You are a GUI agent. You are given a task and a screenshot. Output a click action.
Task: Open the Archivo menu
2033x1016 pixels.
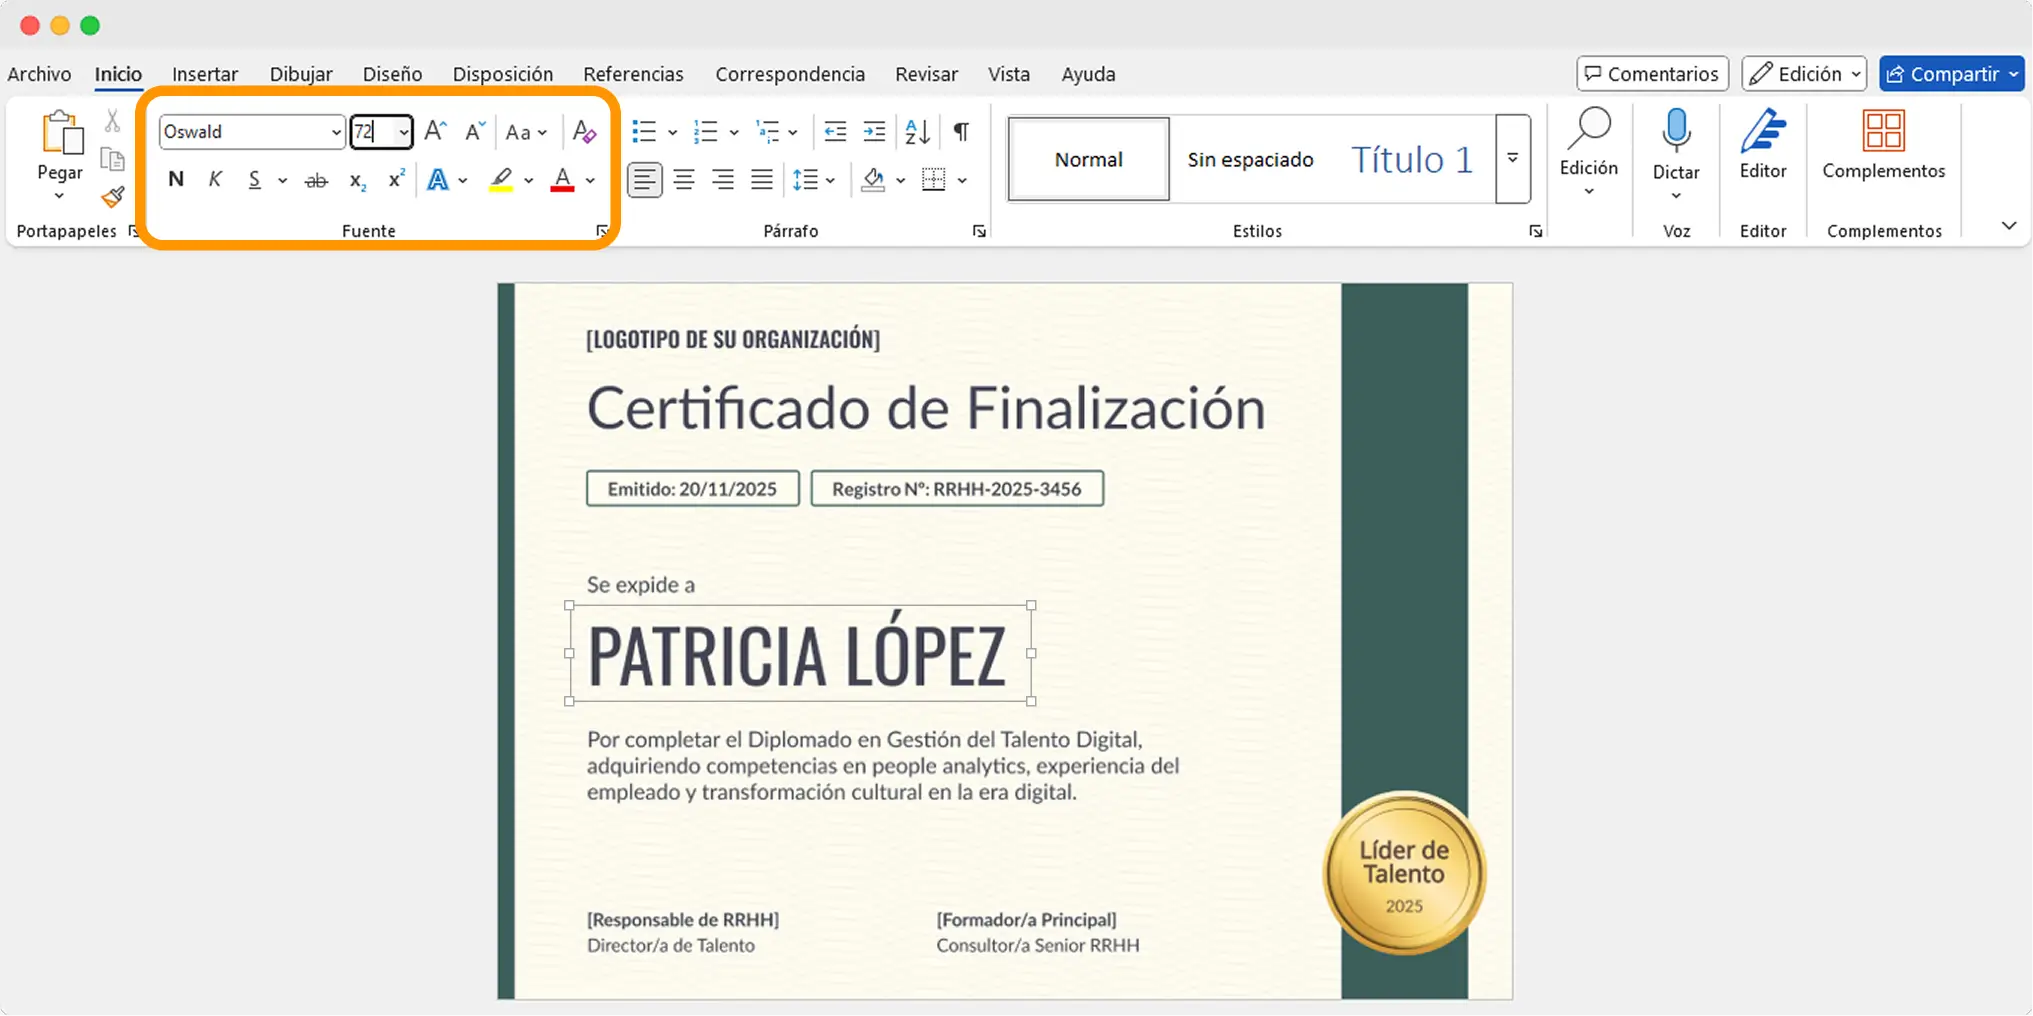tap(39, 74)
